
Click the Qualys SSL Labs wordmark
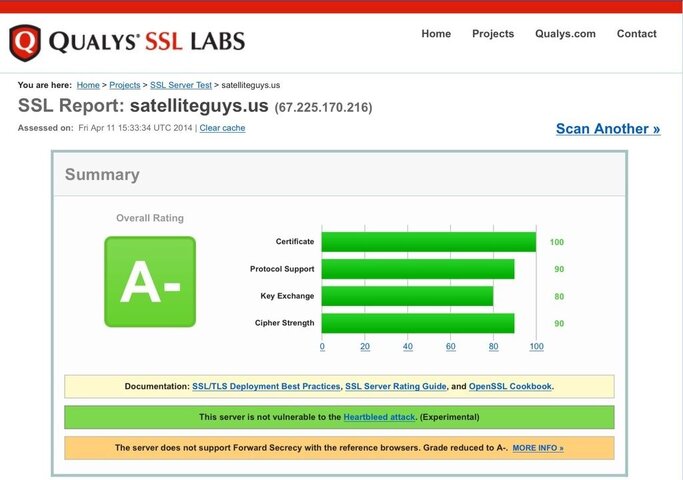tap(147, 42)
